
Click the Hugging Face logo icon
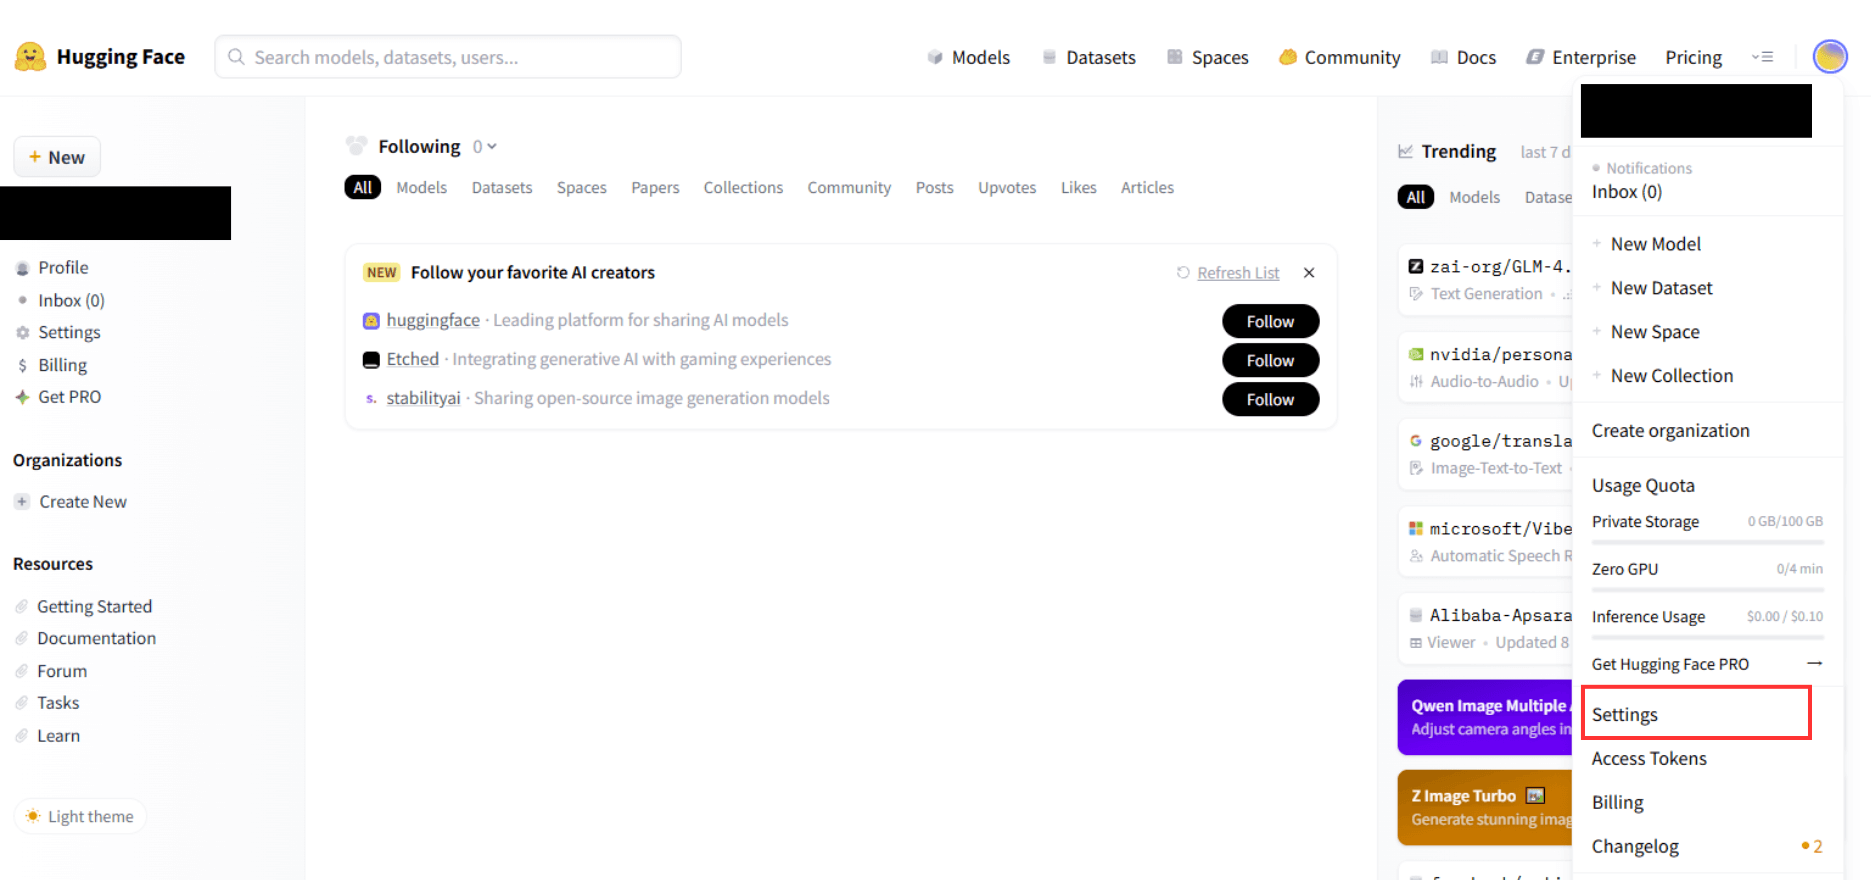point(30,57)
